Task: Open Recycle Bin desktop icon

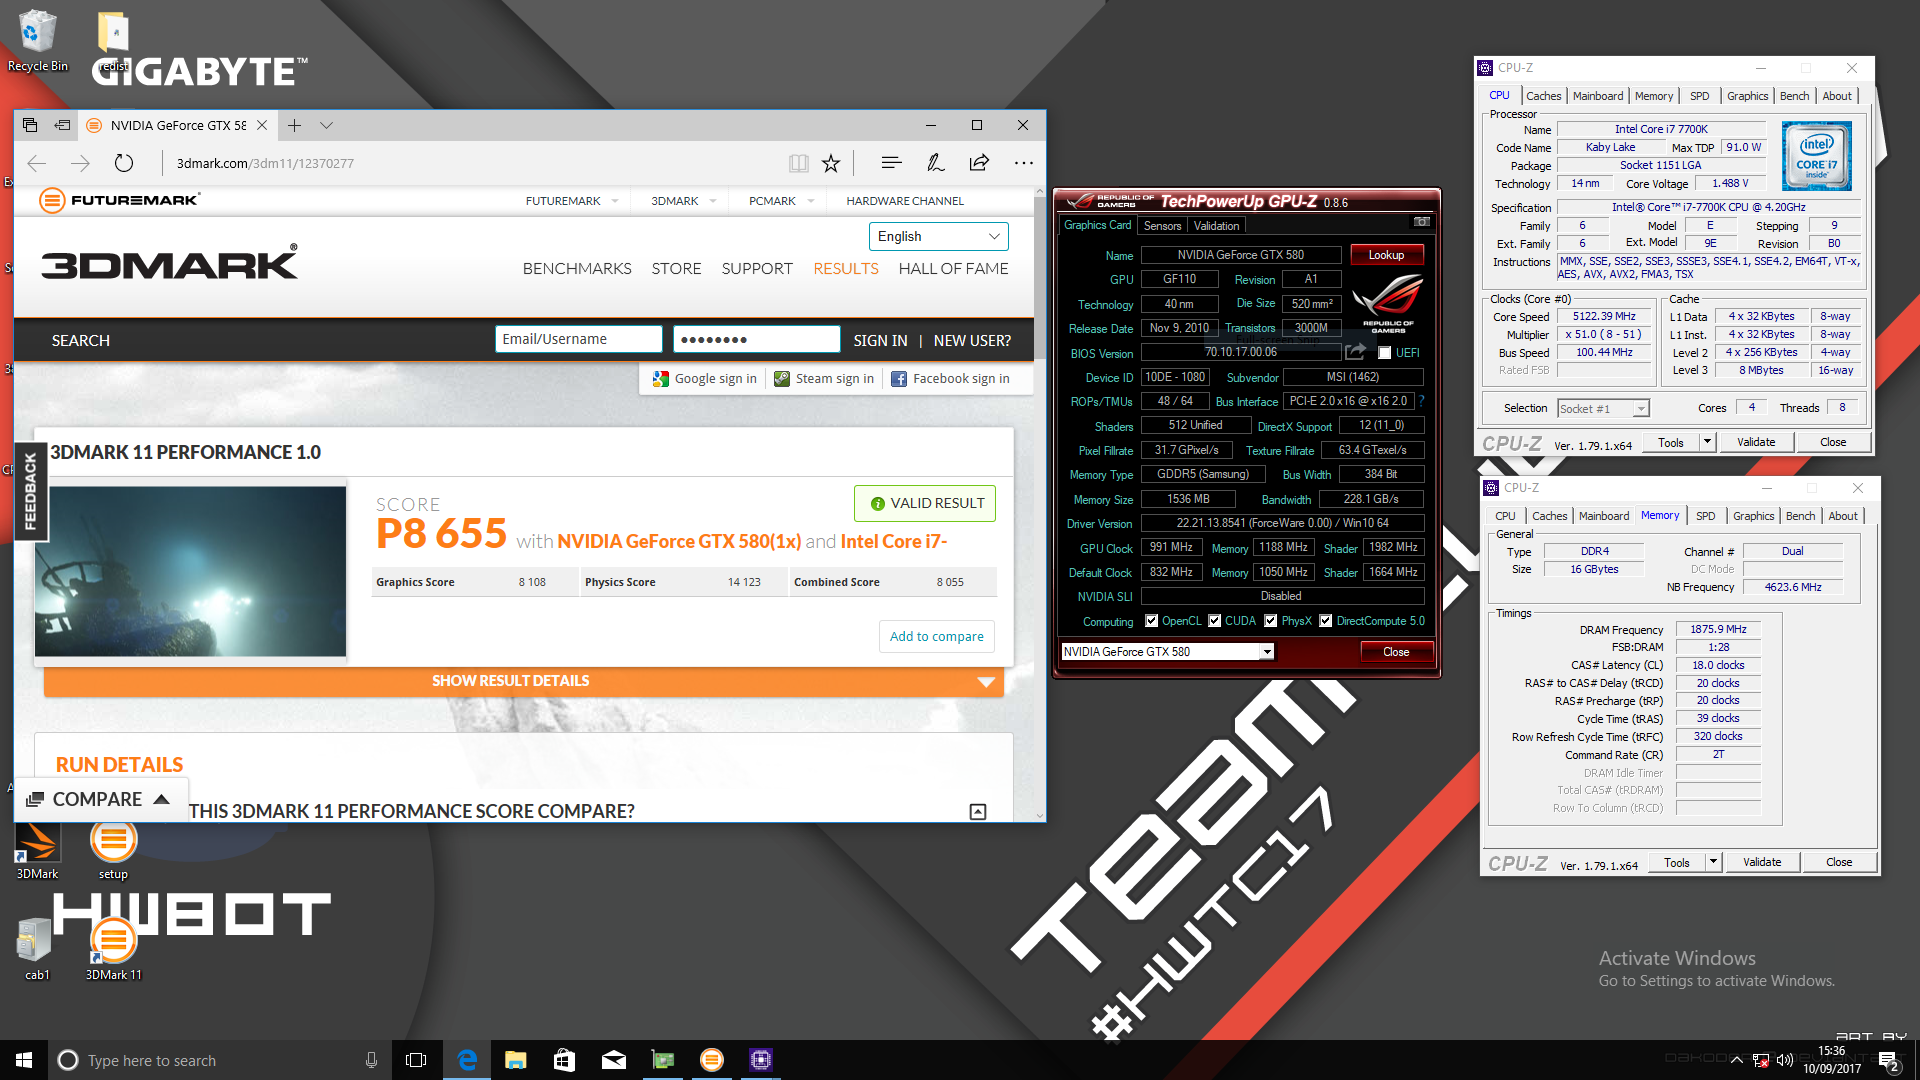Action: pos(37,40)
